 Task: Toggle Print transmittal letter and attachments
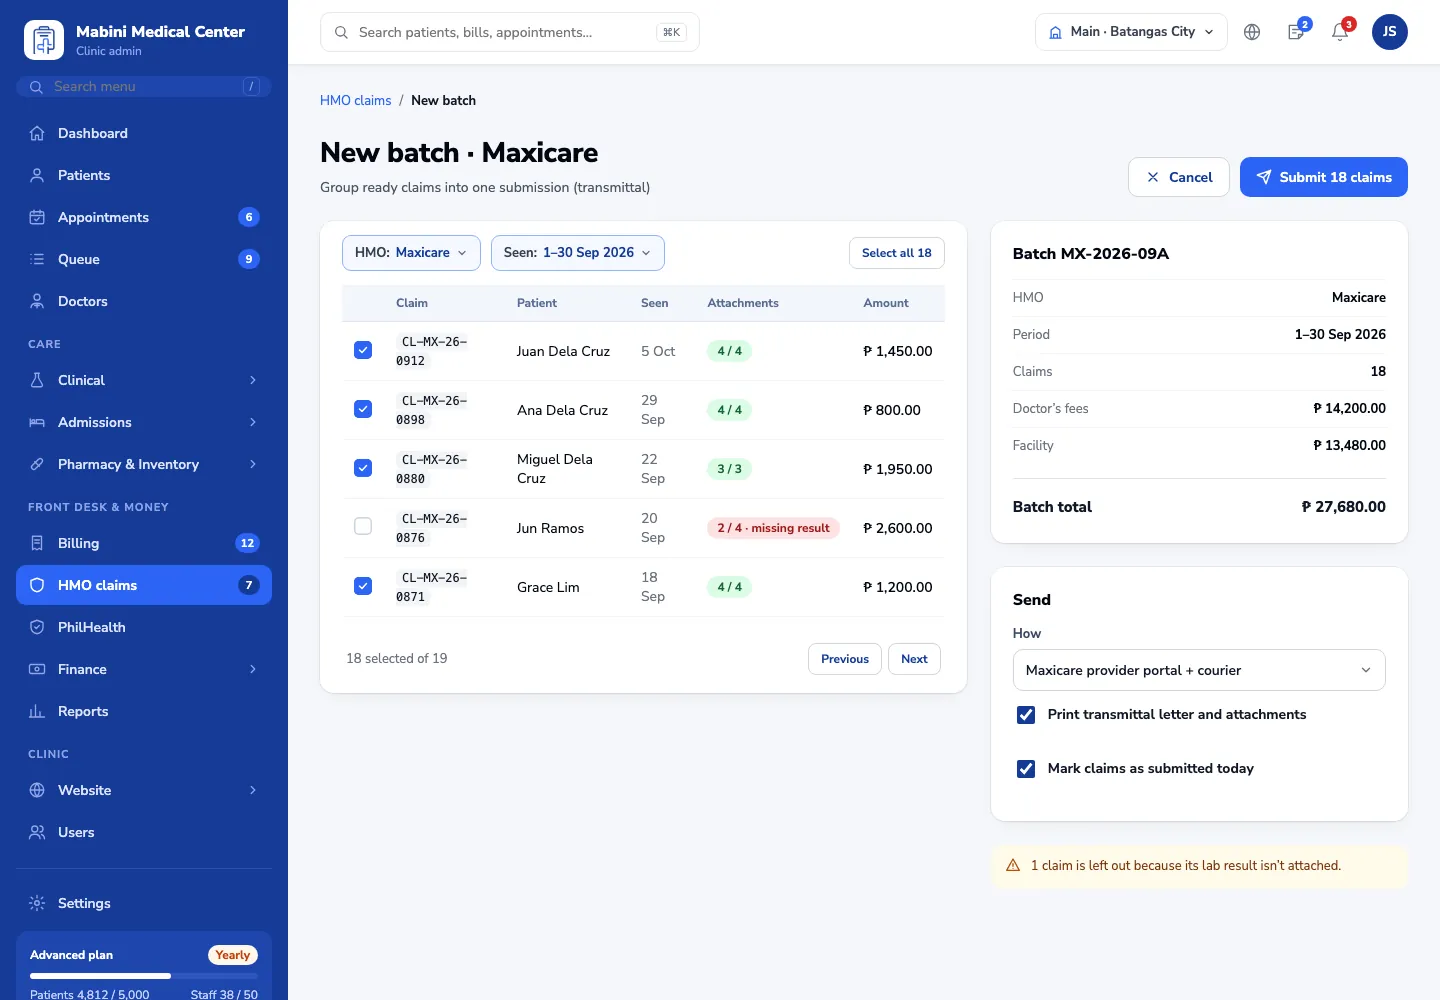click(x=1026, y=715)
